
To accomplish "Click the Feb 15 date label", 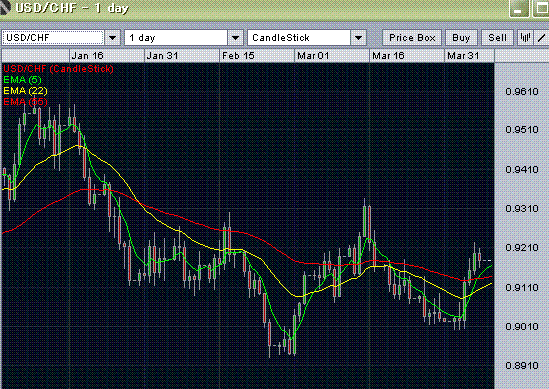I will point(238,56).
